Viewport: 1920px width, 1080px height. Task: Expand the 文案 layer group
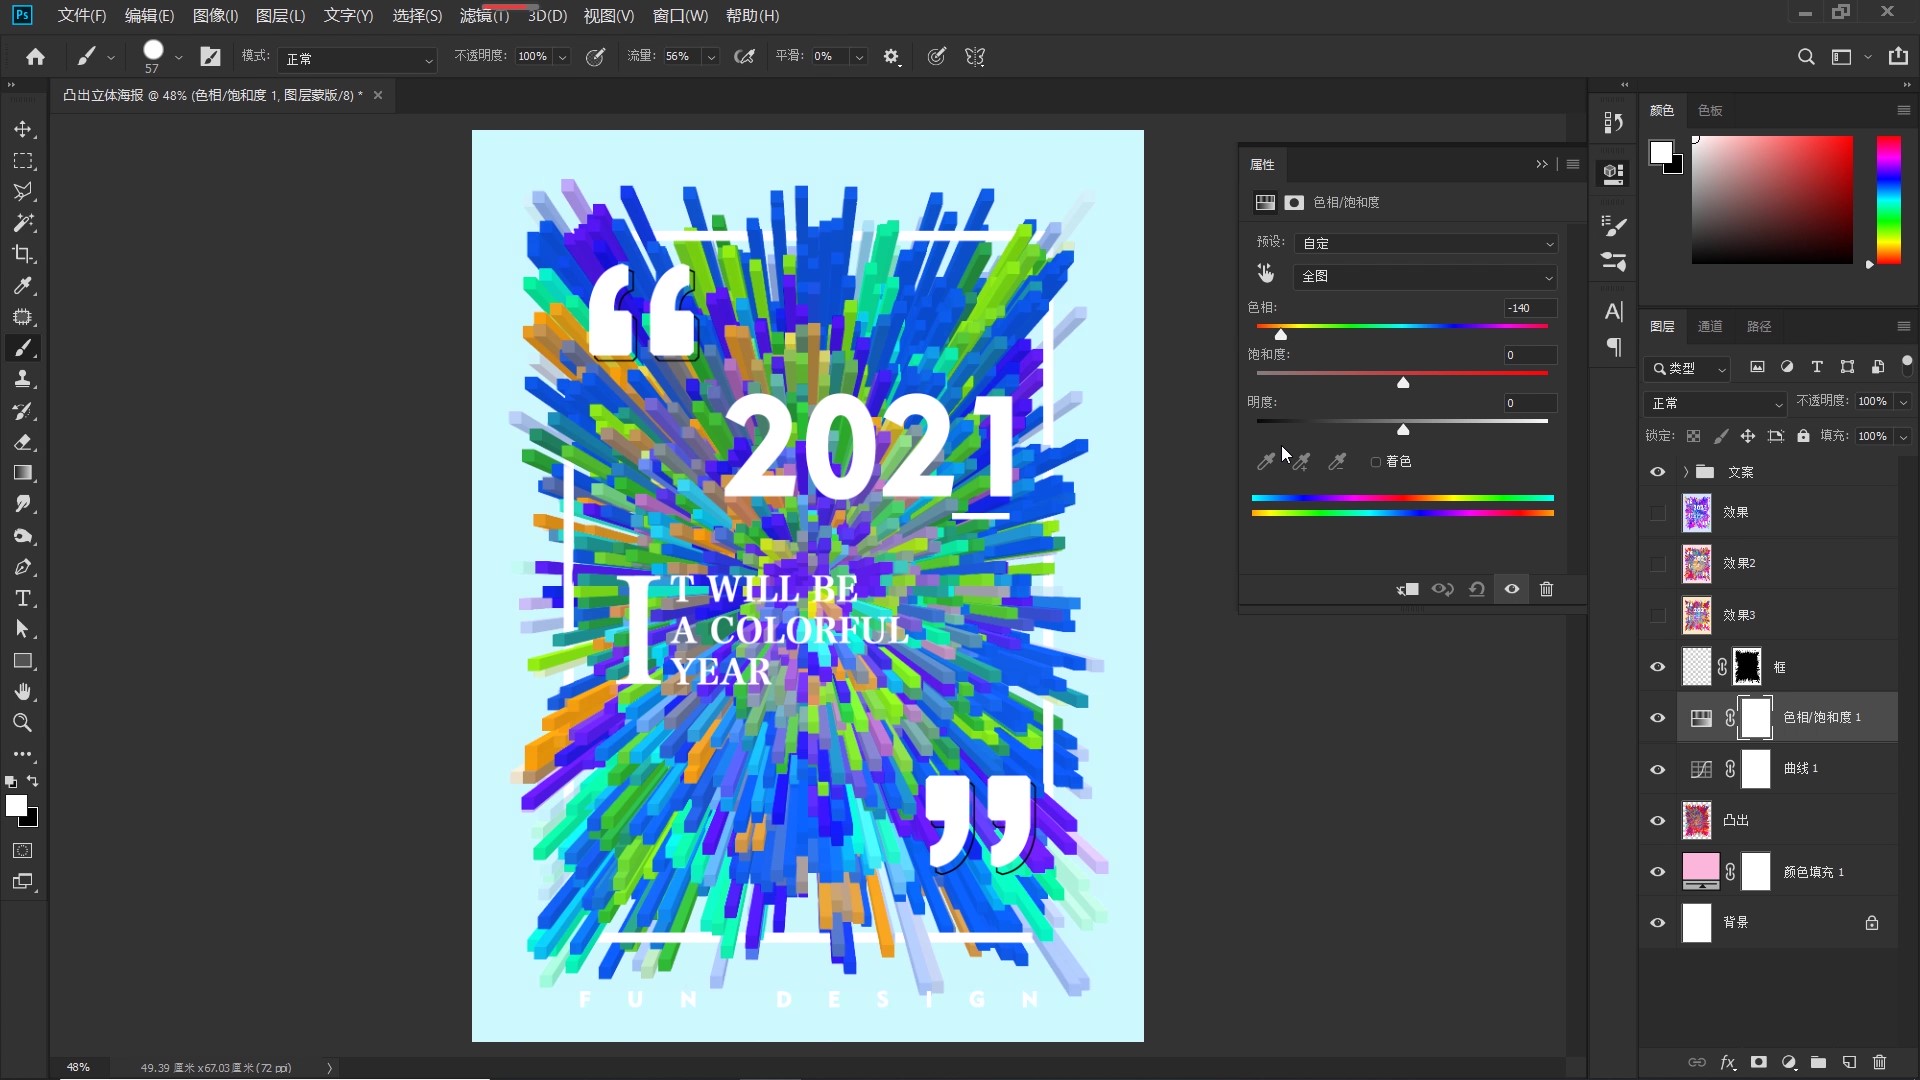click(1686, 472)
